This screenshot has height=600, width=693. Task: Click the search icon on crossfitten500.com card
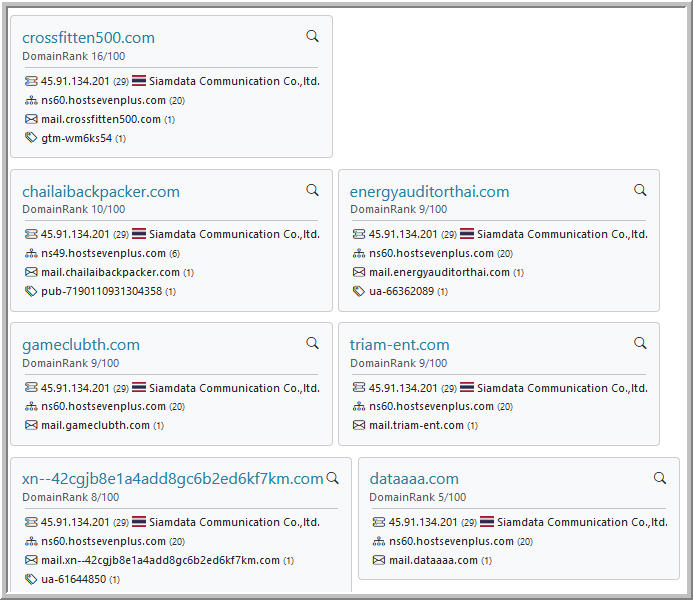(x=312, y=36)
